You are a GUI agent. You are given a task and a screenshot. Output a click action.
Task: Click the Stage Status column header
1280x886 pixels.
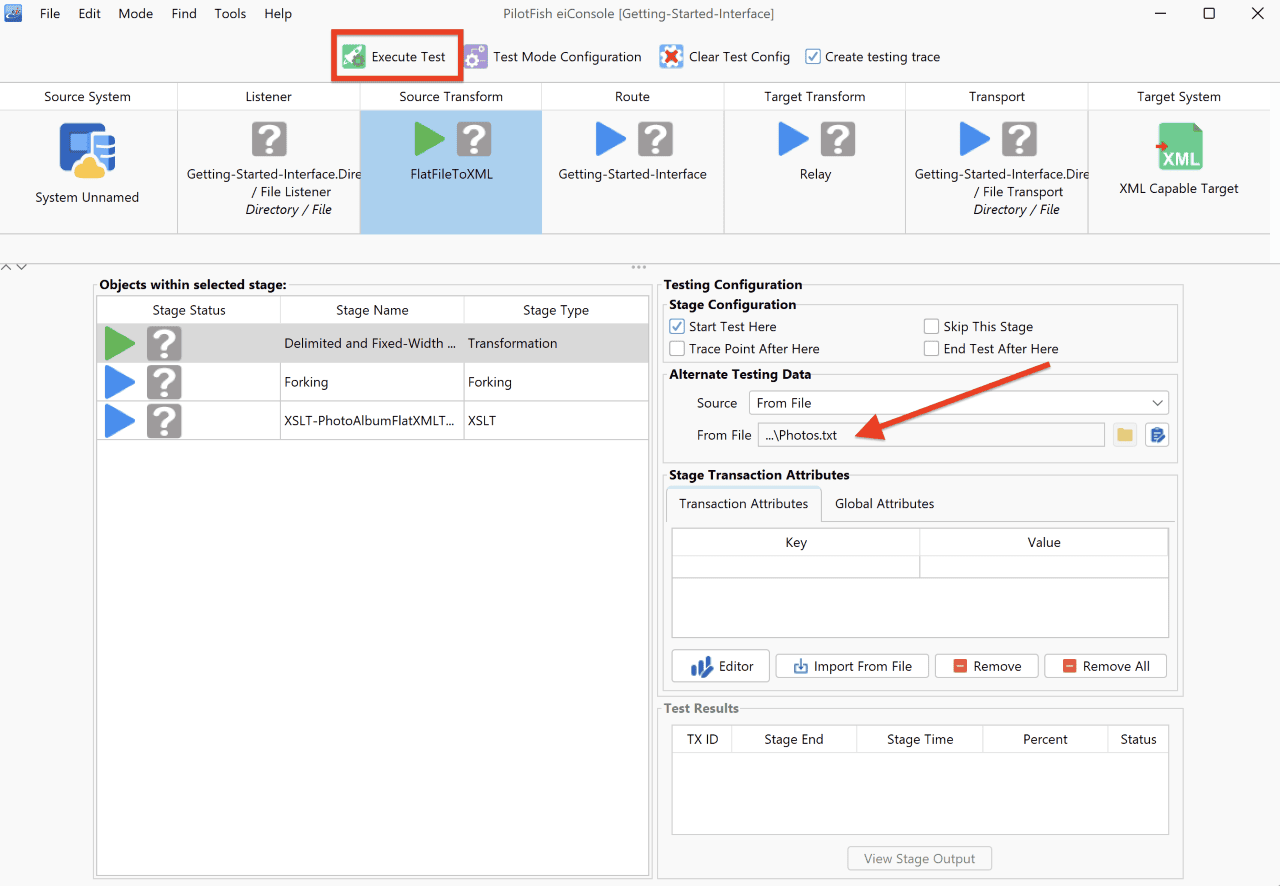(x=189, y=310)
